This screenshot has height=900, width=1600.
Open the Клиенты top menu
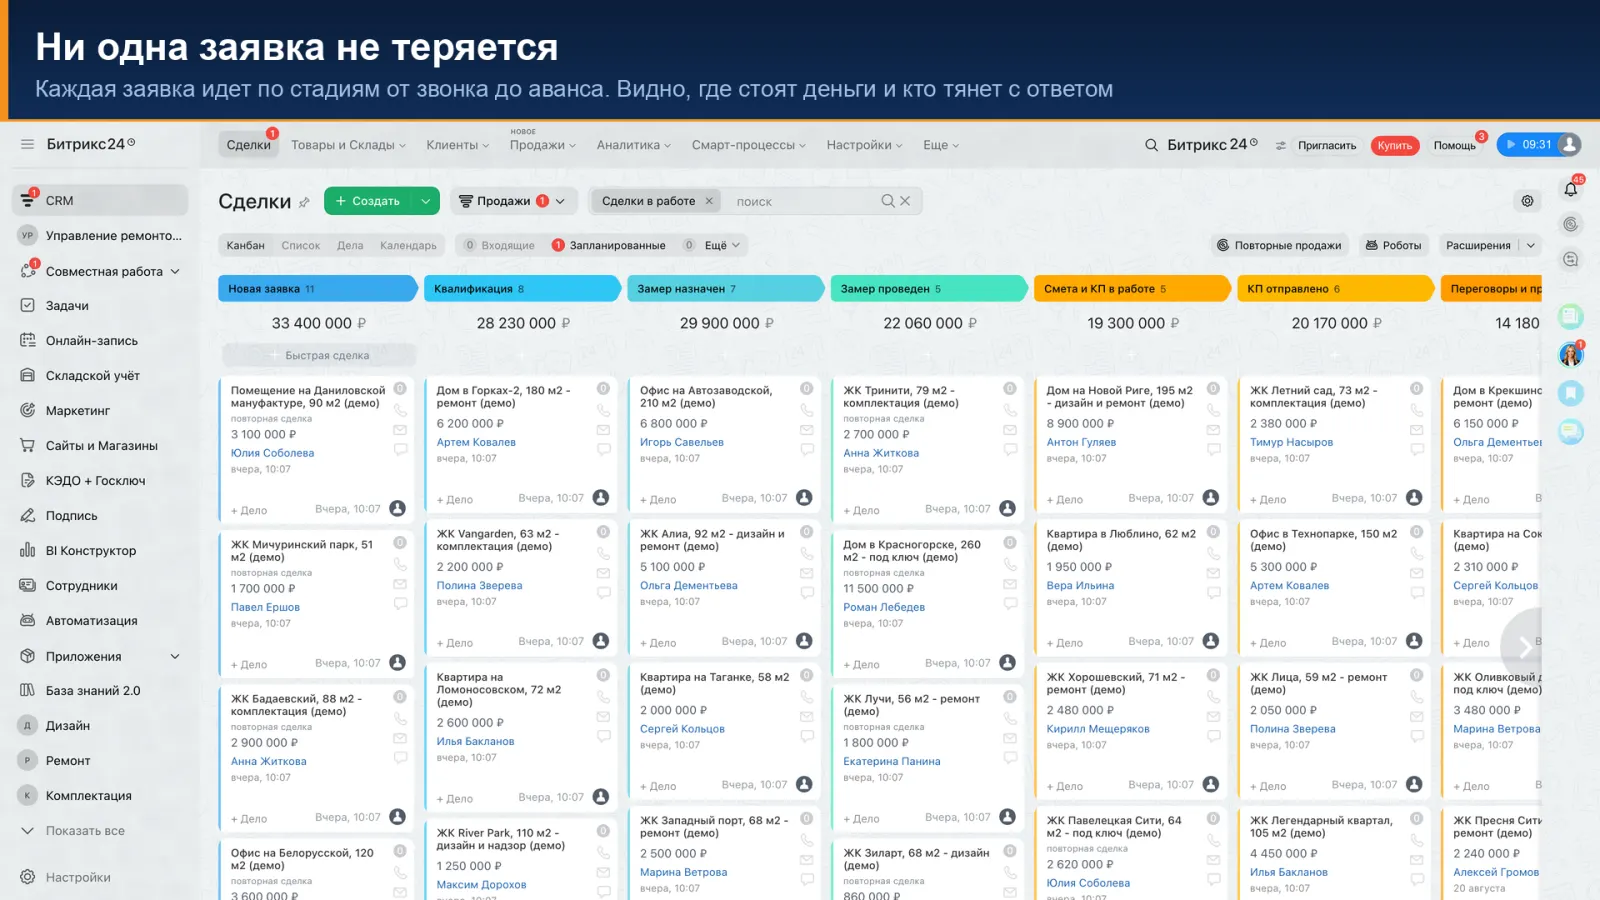[458, 145]
